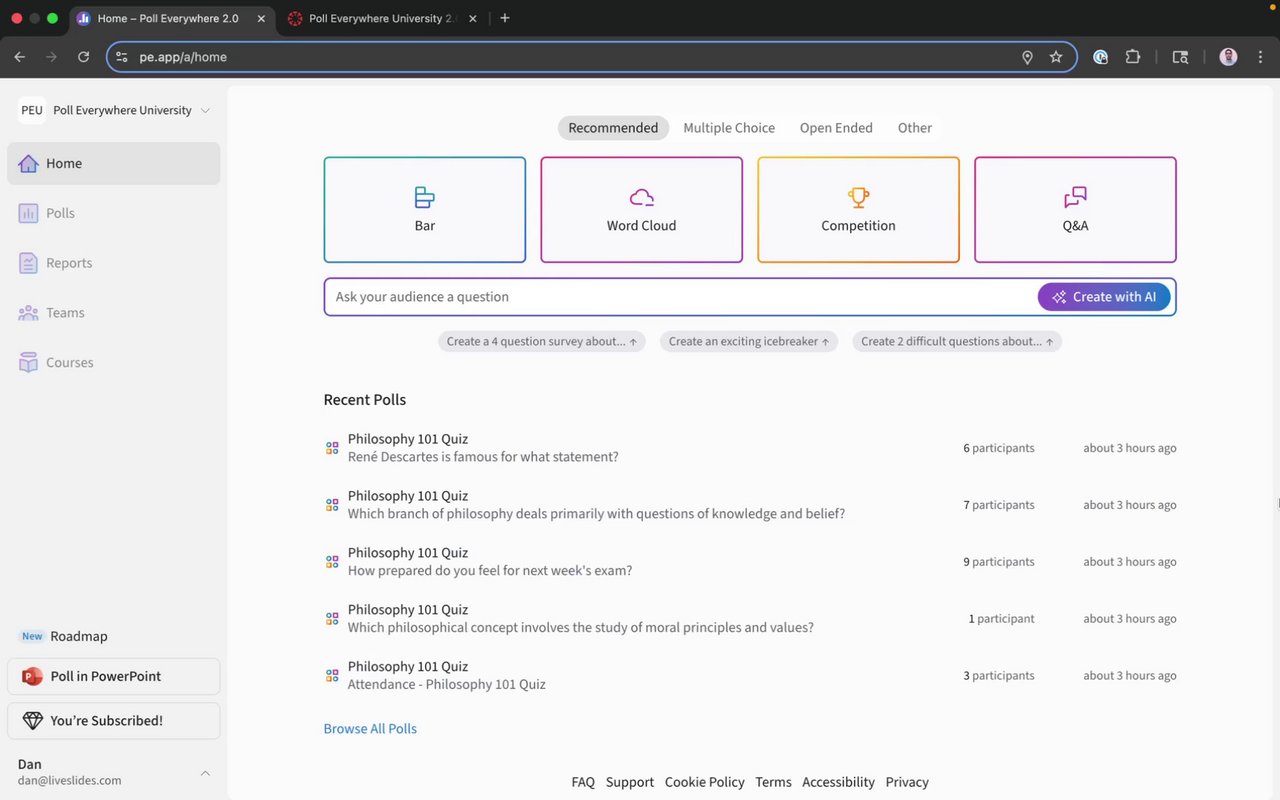
Task: Click the AI sparkle icon
Action: pyautogui.click(x=1060, y=297)
